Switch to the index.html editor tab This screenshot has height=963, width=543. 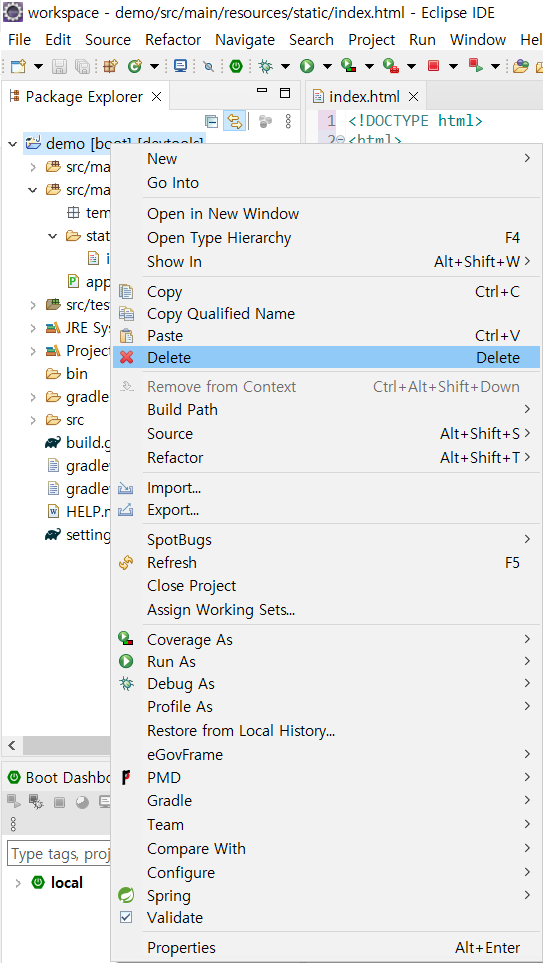[365, 96]
